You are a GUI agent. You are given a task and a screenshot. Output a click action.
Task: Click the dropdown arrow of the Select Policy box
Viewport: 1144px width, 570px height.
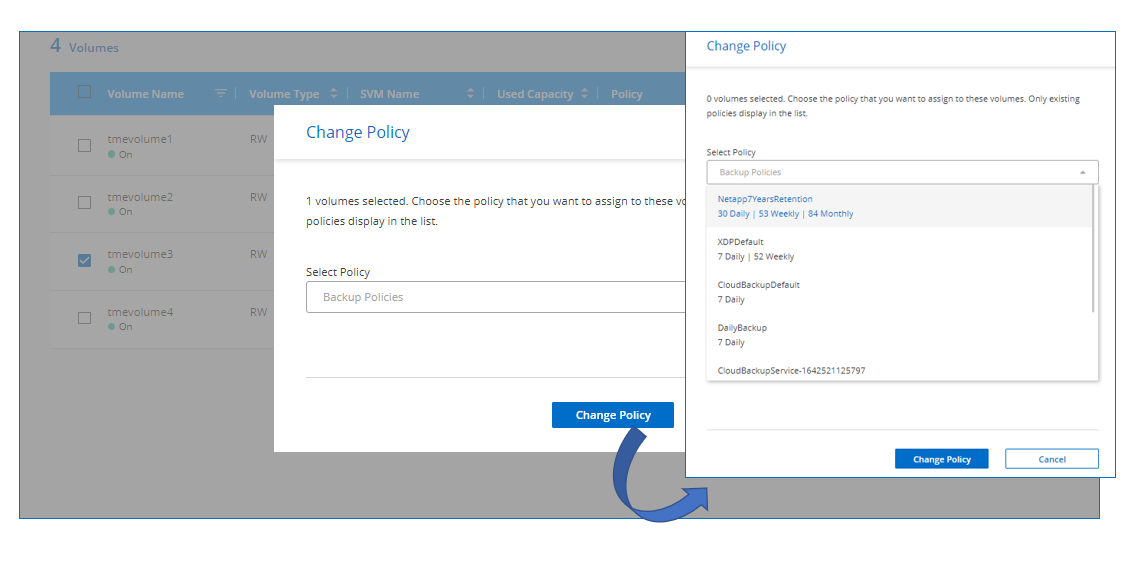tap(1083, 172)
